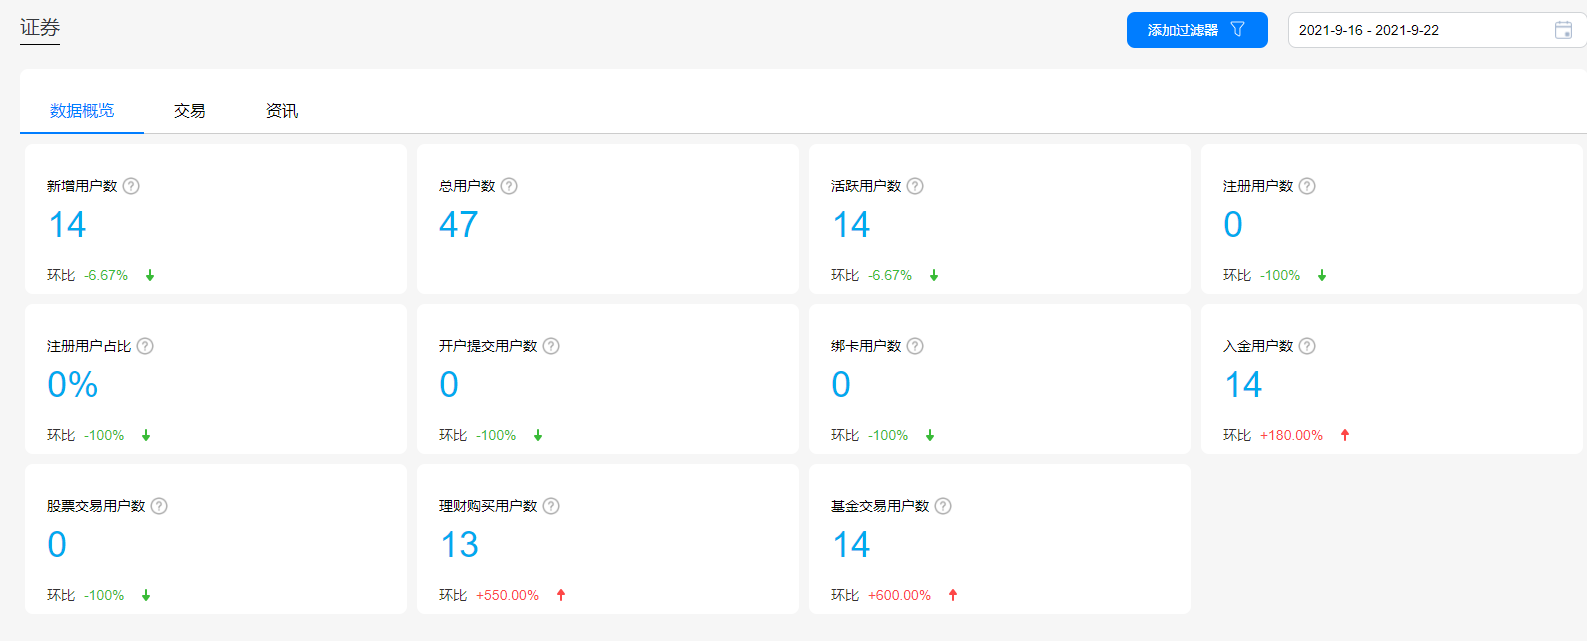The width and height of the screenshot is (1587, 641).
Task: Click the 证券 page title
Action: 40,28
